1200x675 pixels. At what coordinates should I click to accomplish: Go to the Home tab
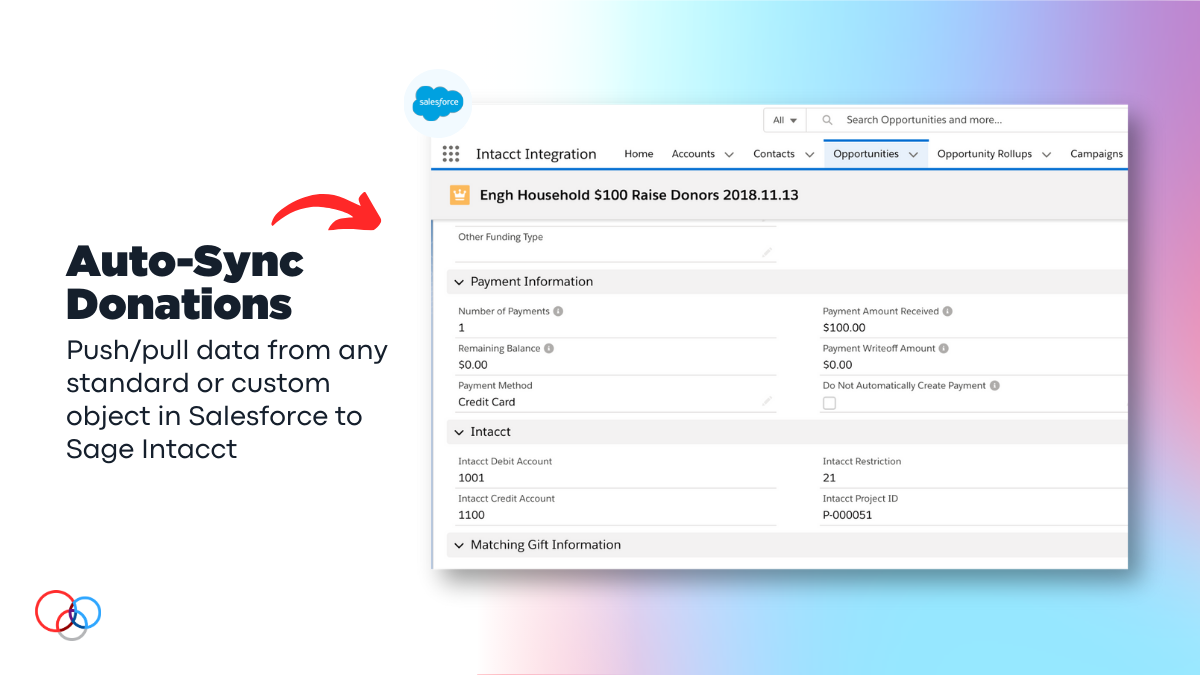(x=638, y=154)
